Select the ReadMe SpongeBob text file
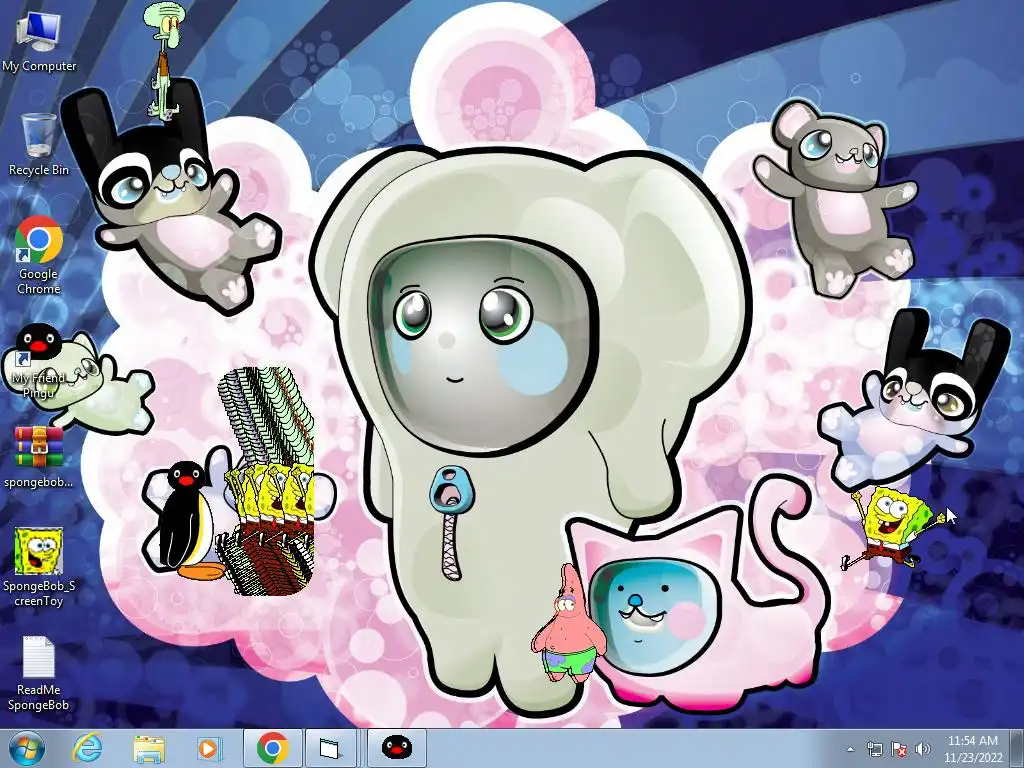Image resolution: width=1024 pixels, height=768 pixels. [x=39, y=673]
